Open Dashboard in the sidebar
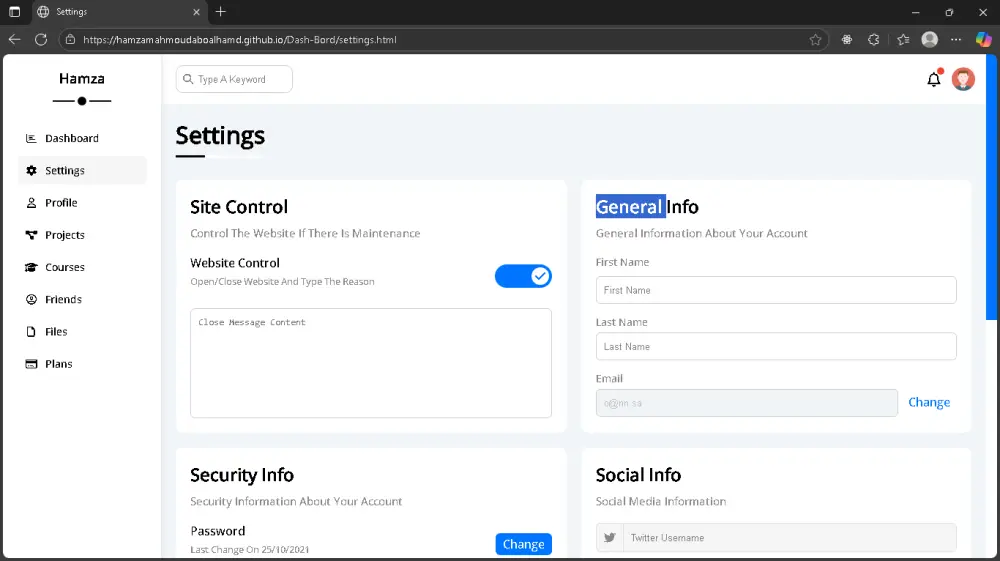 (x=82, y=138)
